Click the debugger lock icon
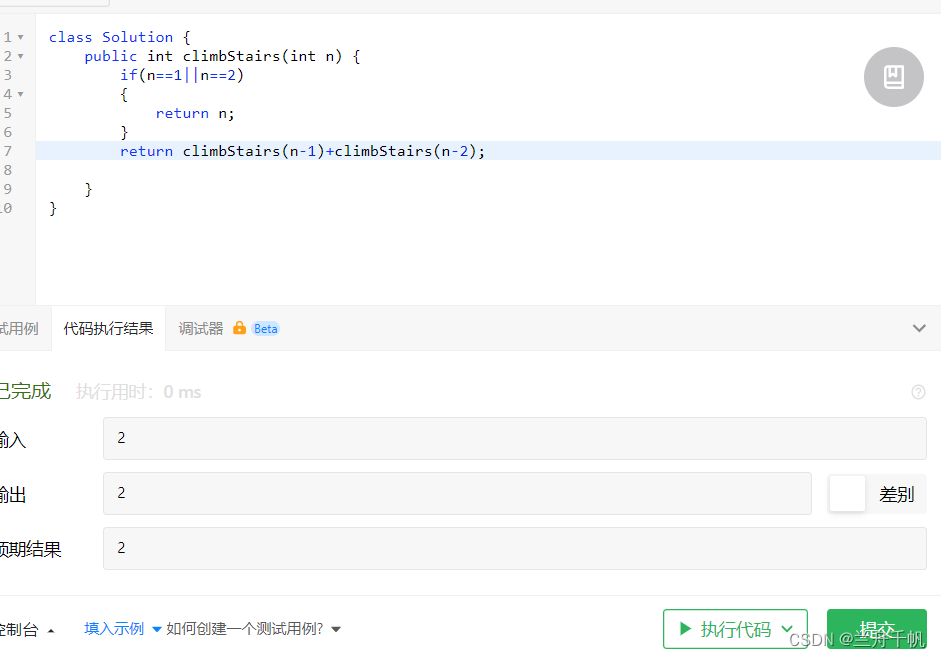Screen dimensions: 941x658 pyautogui.click(x=239, y=328)
